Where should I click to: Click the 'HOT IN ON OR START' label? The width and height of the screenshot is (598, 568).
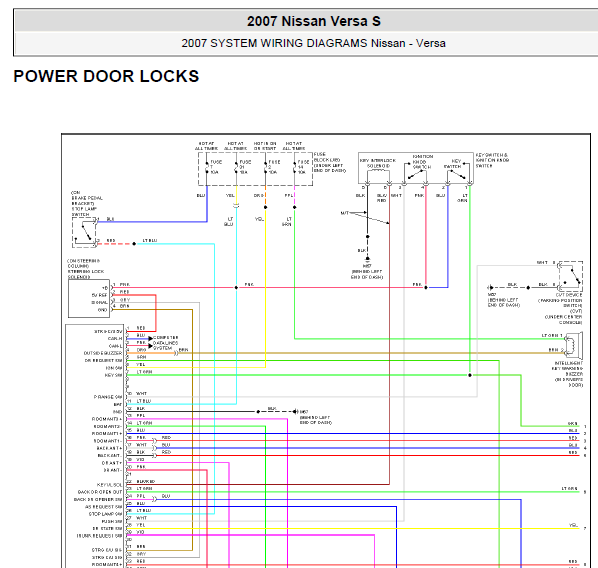265,146
